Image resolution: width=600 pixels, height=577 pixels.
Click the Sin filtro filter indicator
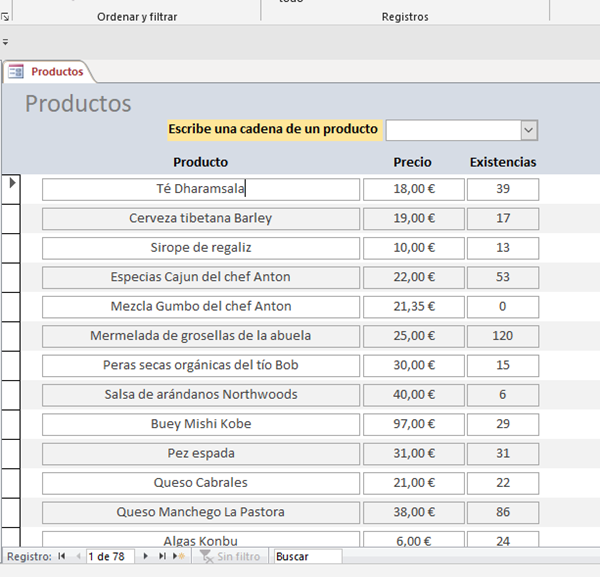coord(230,556)
